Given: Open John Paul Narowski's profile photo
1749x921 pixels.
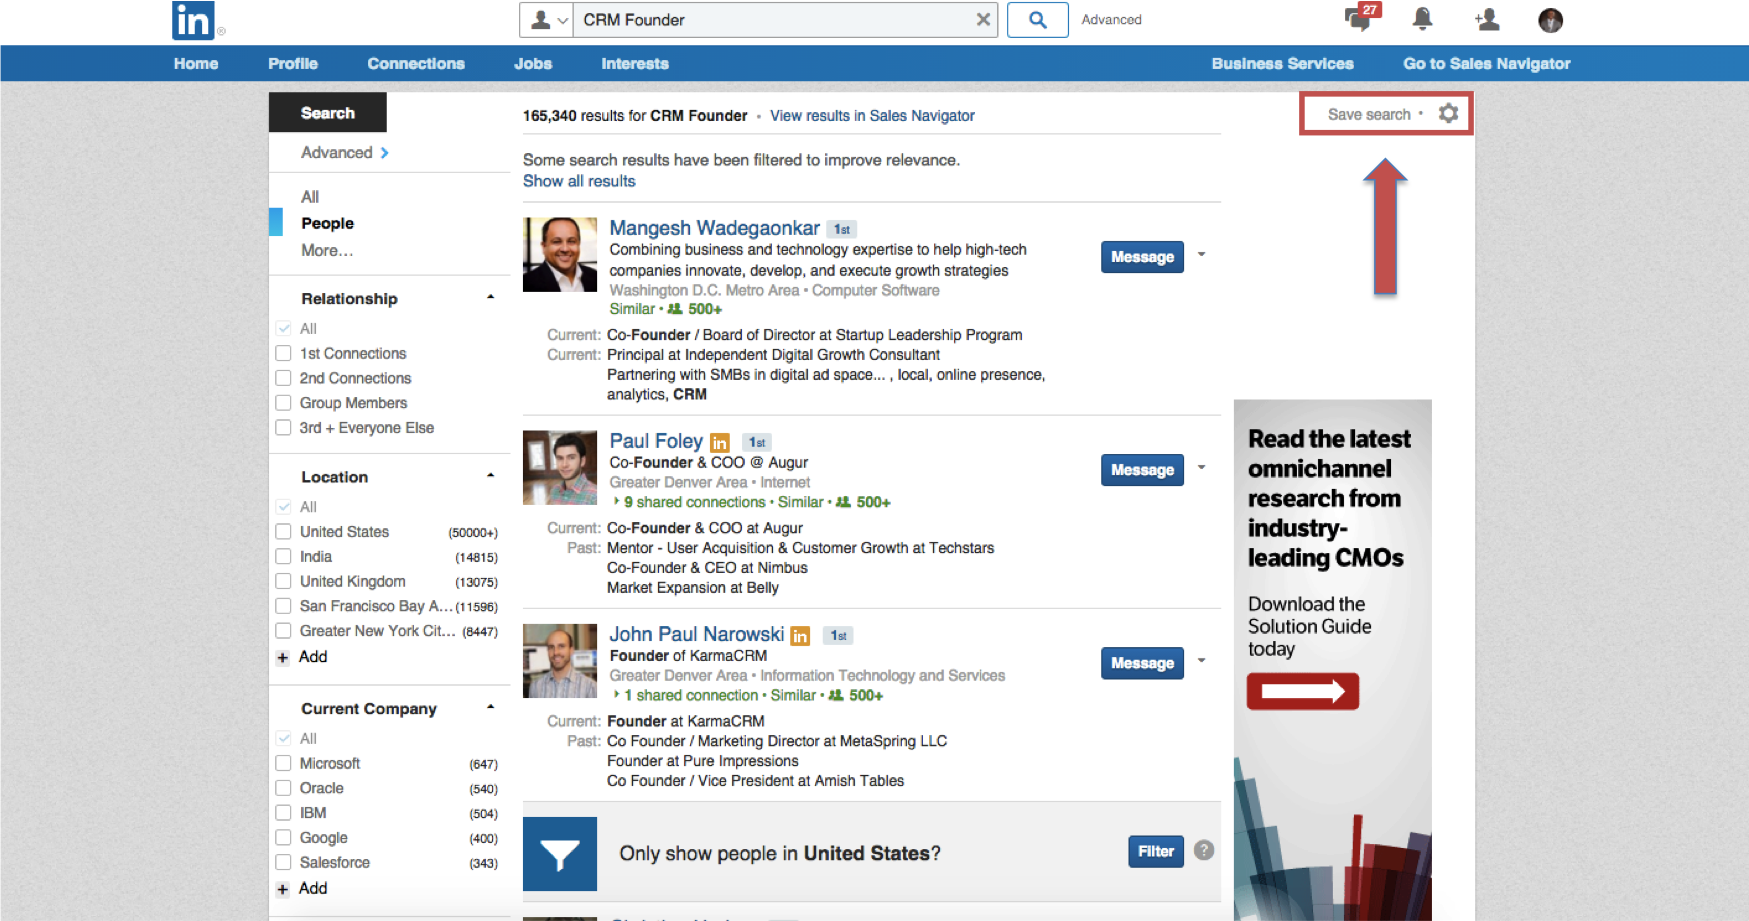Looking at the screenshot, I should tap(560, 661).
